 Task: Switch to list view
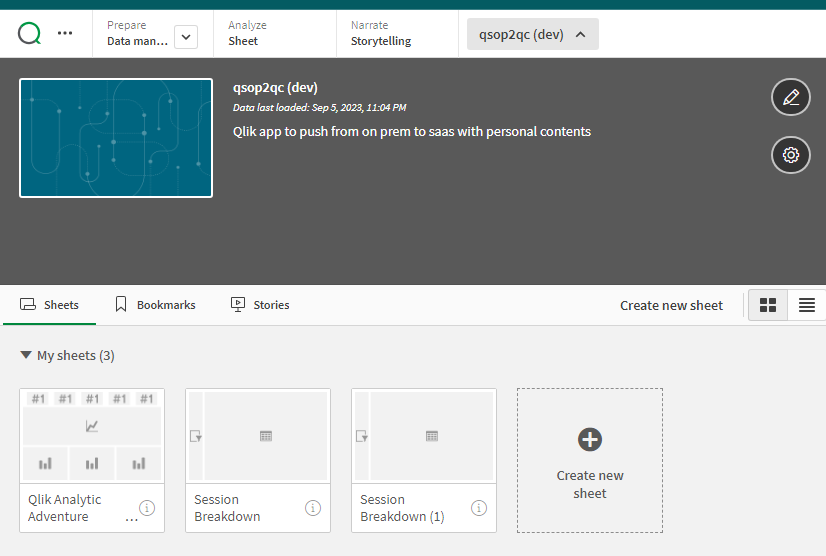(x=807, y=305)
